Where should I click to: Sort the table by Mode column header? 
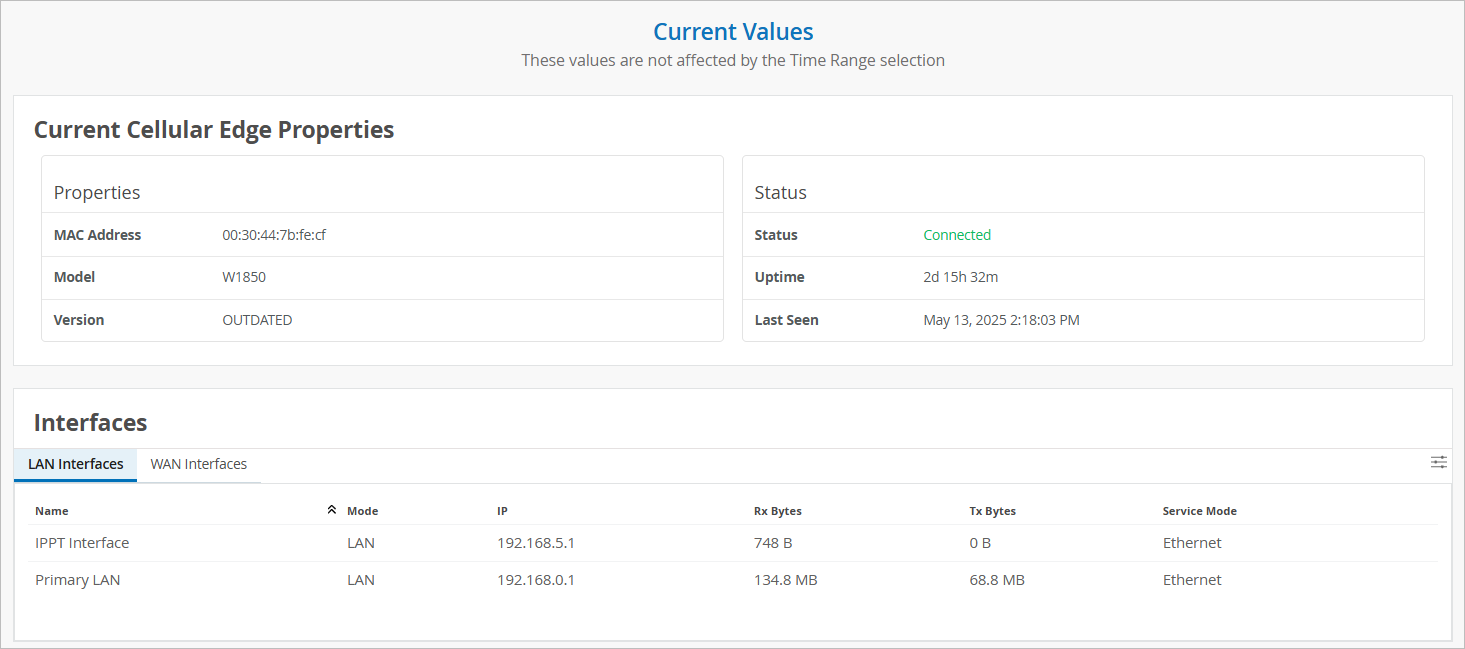pyautogui.click(x=362, y=511)
